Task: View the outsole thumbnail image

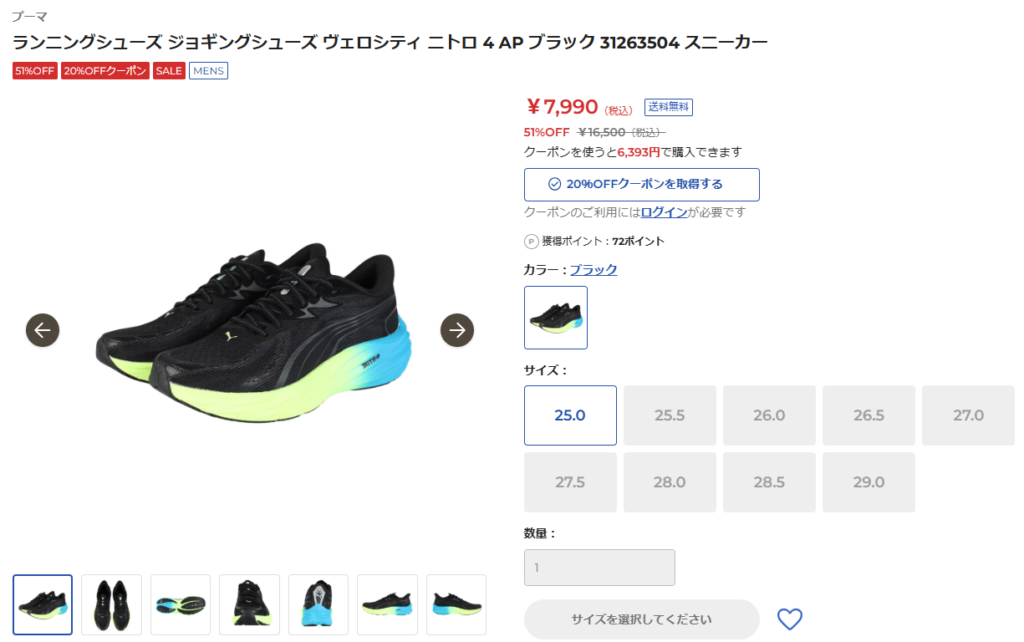Action: pos(180,605)
